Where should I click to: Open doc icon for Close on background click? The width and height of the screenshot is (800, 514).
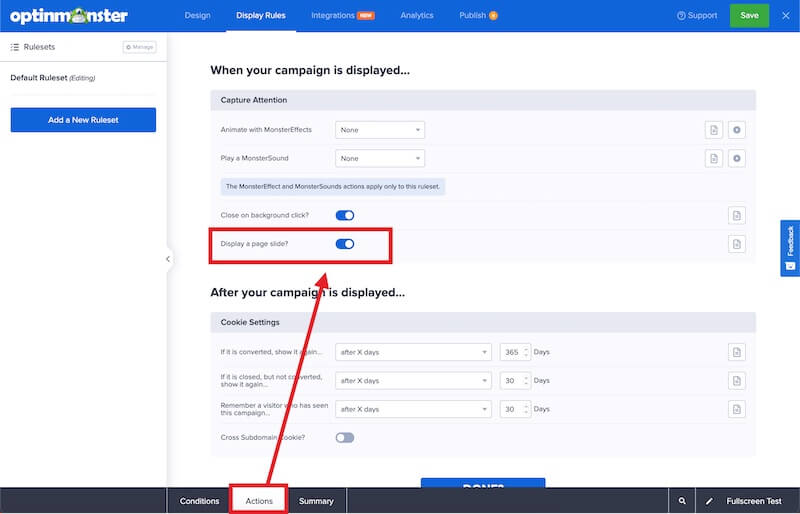tap(737, 215)
